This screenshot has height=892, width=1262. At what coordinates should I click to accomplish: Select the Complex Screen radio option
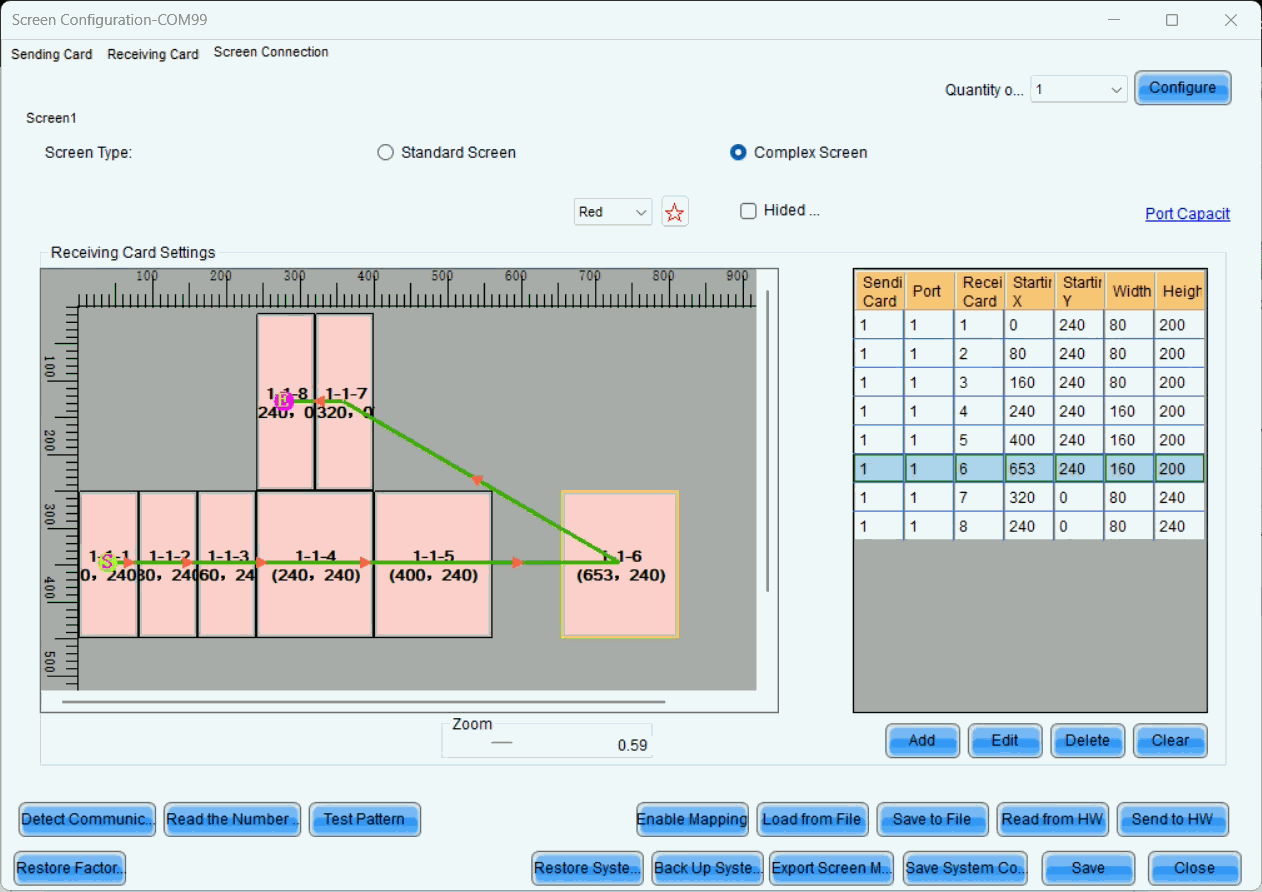click(738, 153)
